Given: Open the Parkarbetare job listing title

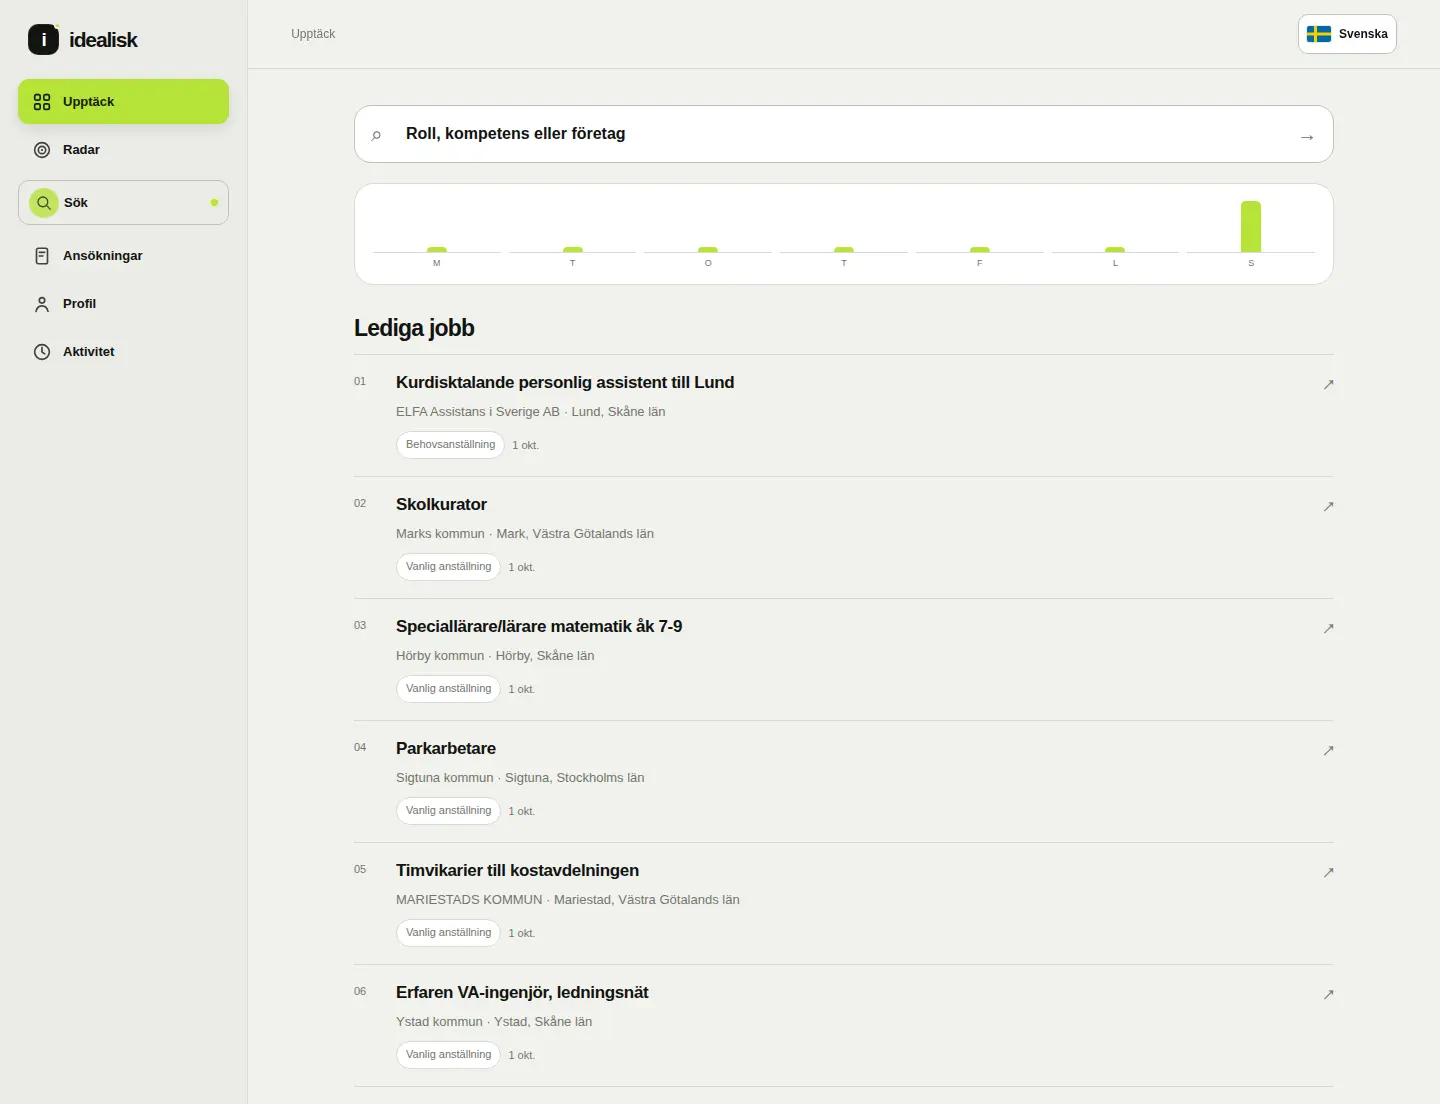Looking at the screenshot, I should pyautogui.click(x=446, y=749).
